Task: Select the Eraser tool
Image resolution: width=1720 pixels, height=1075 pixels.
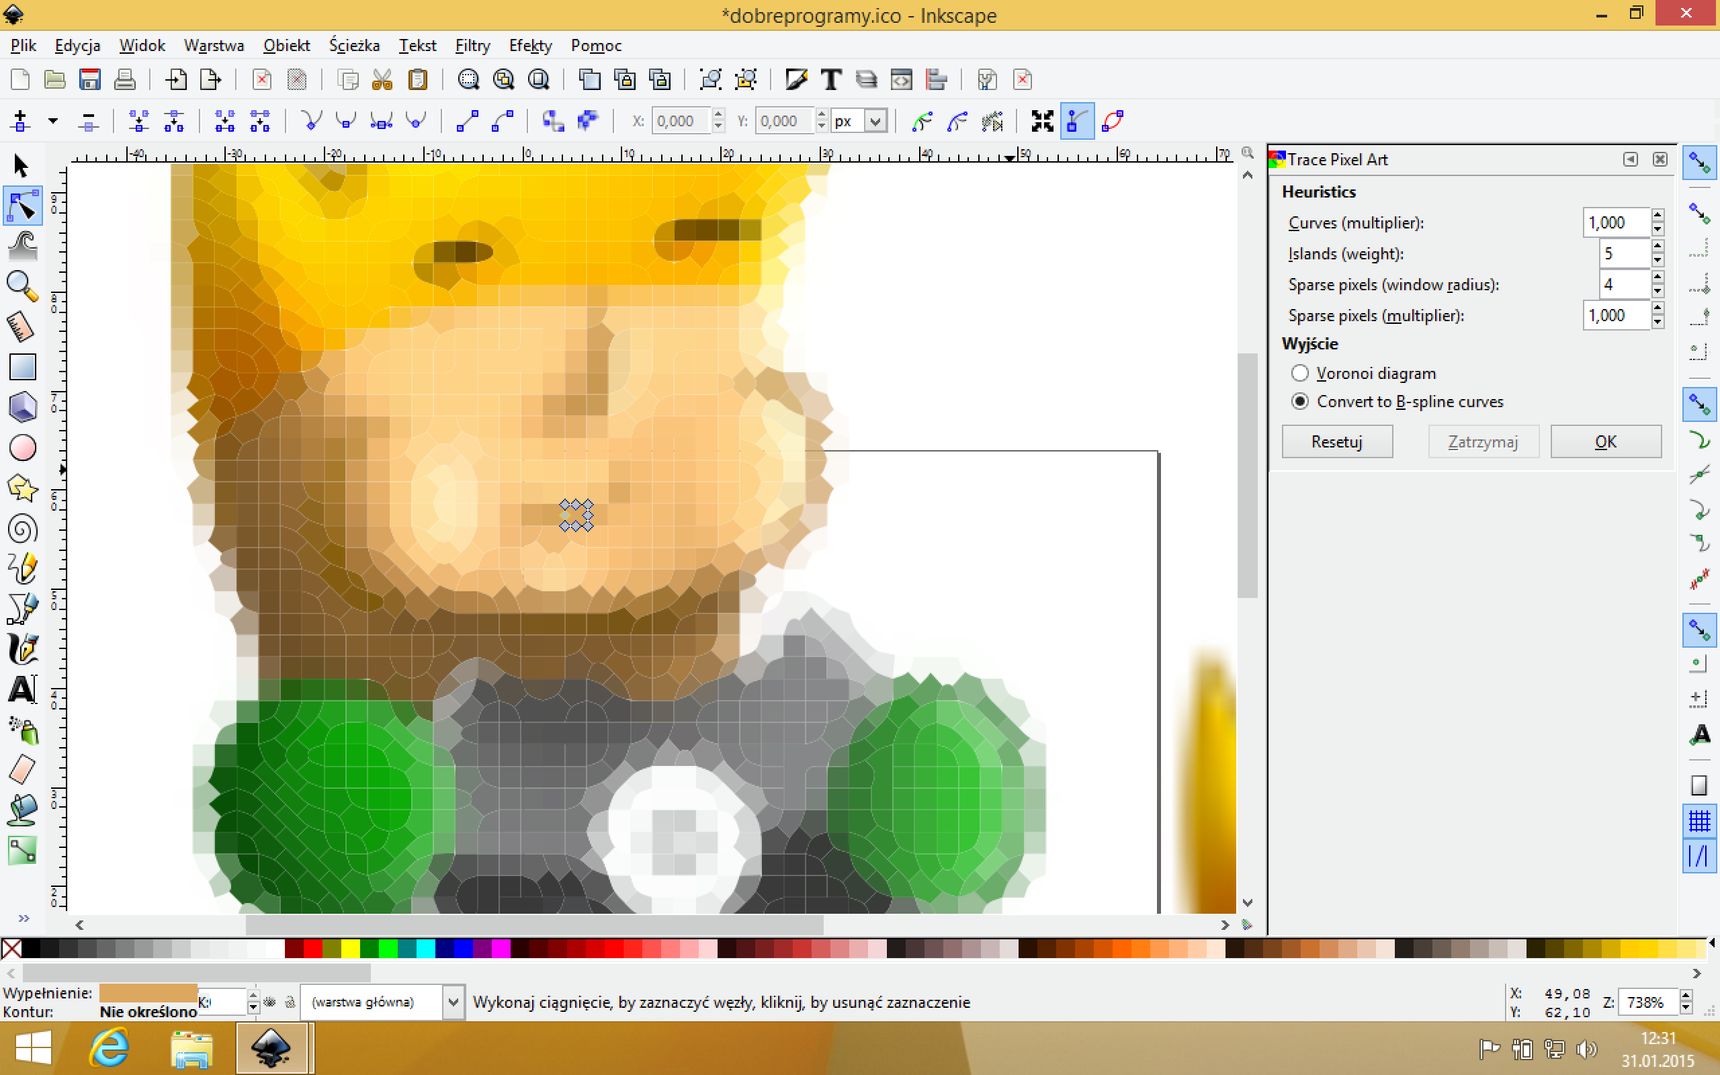Action: click(x=22, y=770)
